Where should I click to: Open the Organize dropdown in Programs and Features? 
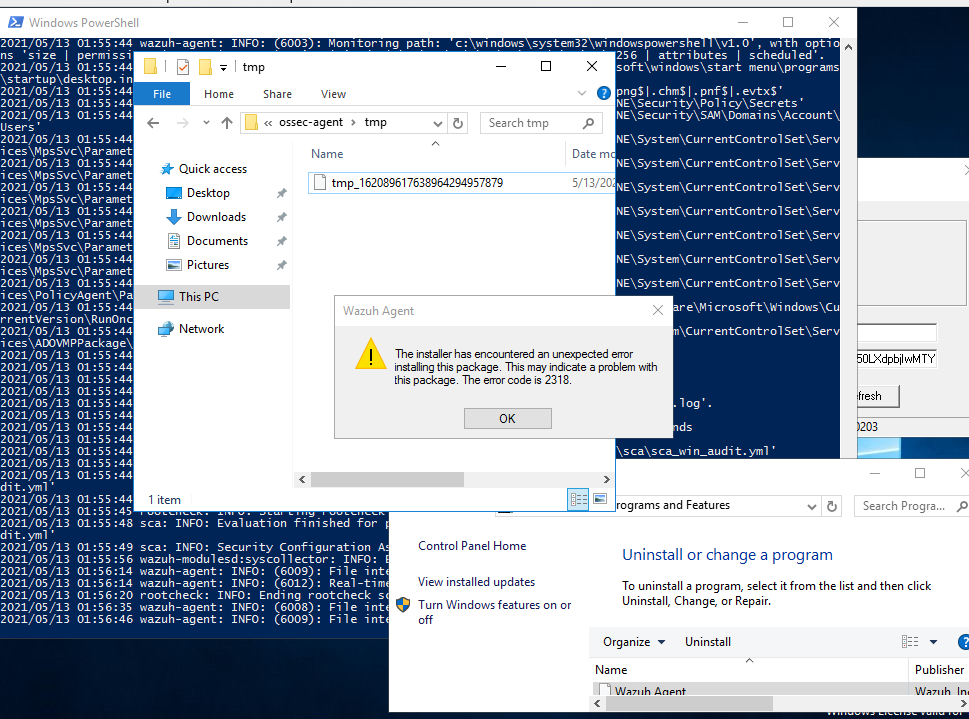tap(634, 642)
